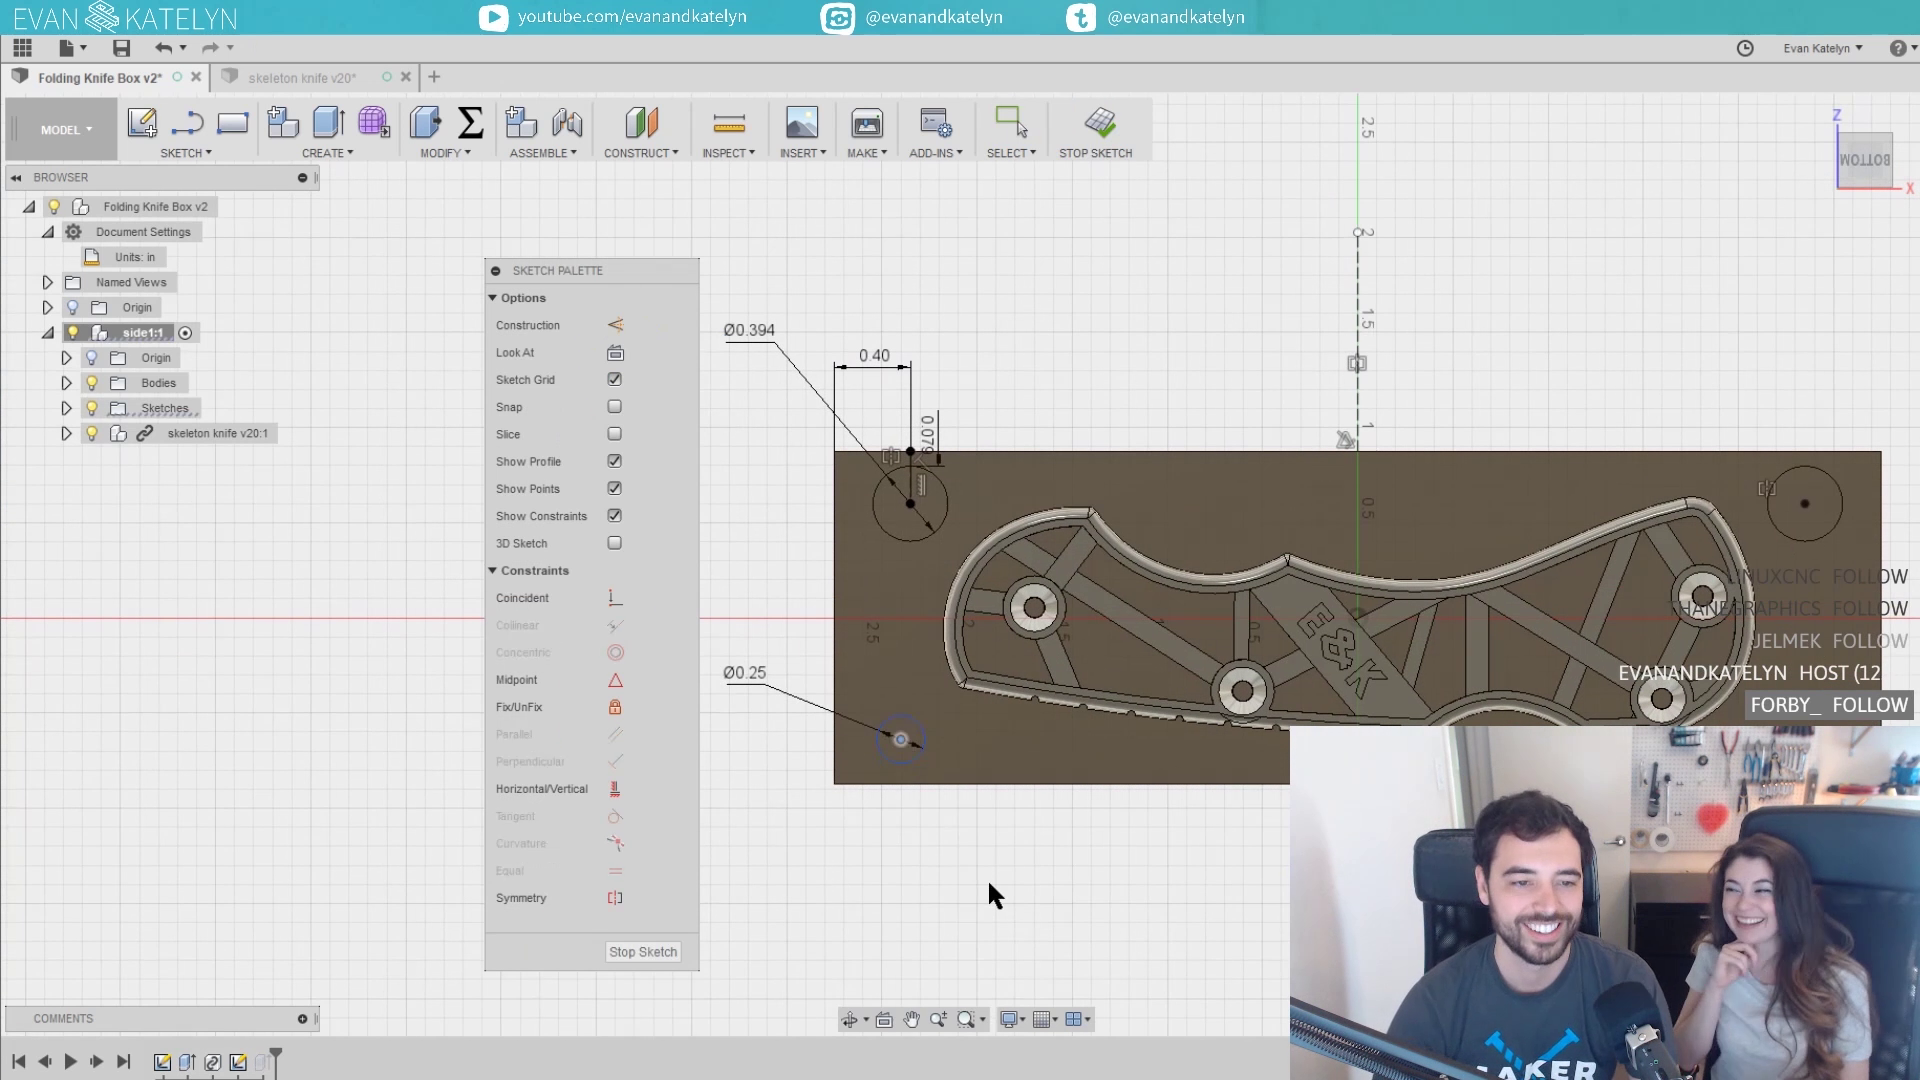Screen dimensions: 1920x1080
Task: Click the Pan hand icon in navigation bar
Action: tap(911, 1019)
